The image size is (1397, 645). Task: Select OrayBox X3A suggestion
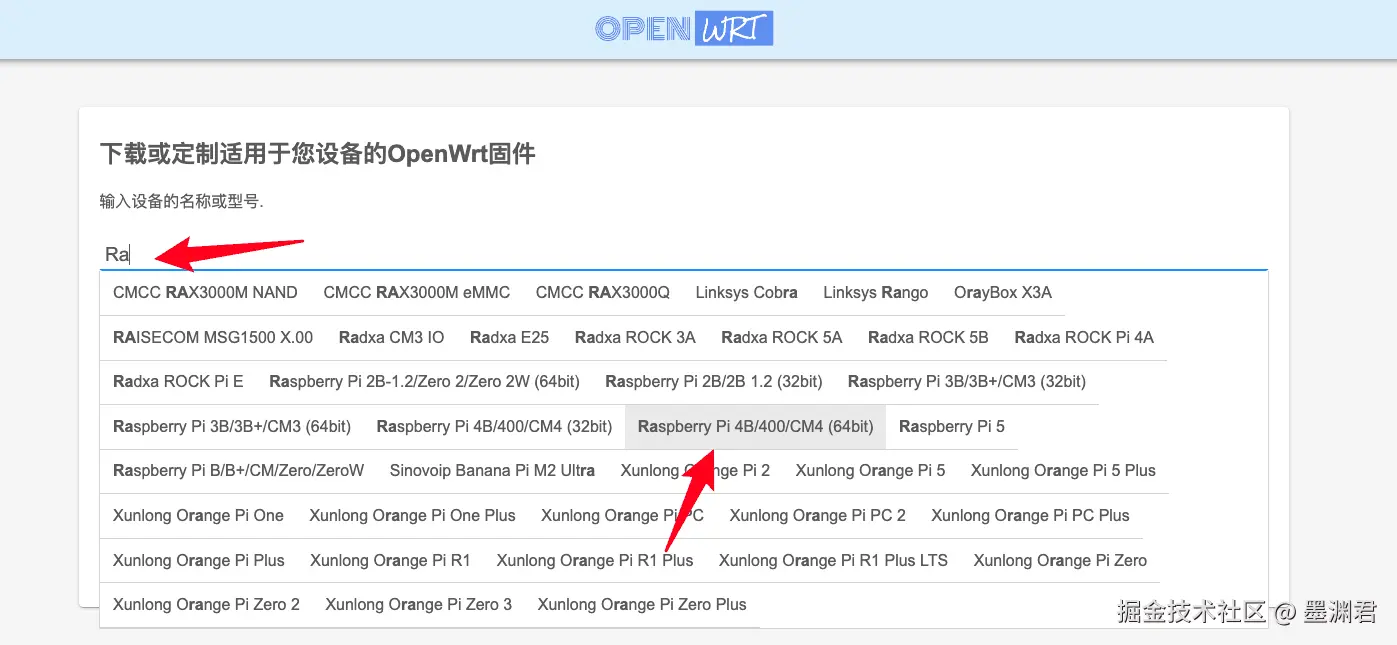pyautogui.click(x=1003, y=293)
